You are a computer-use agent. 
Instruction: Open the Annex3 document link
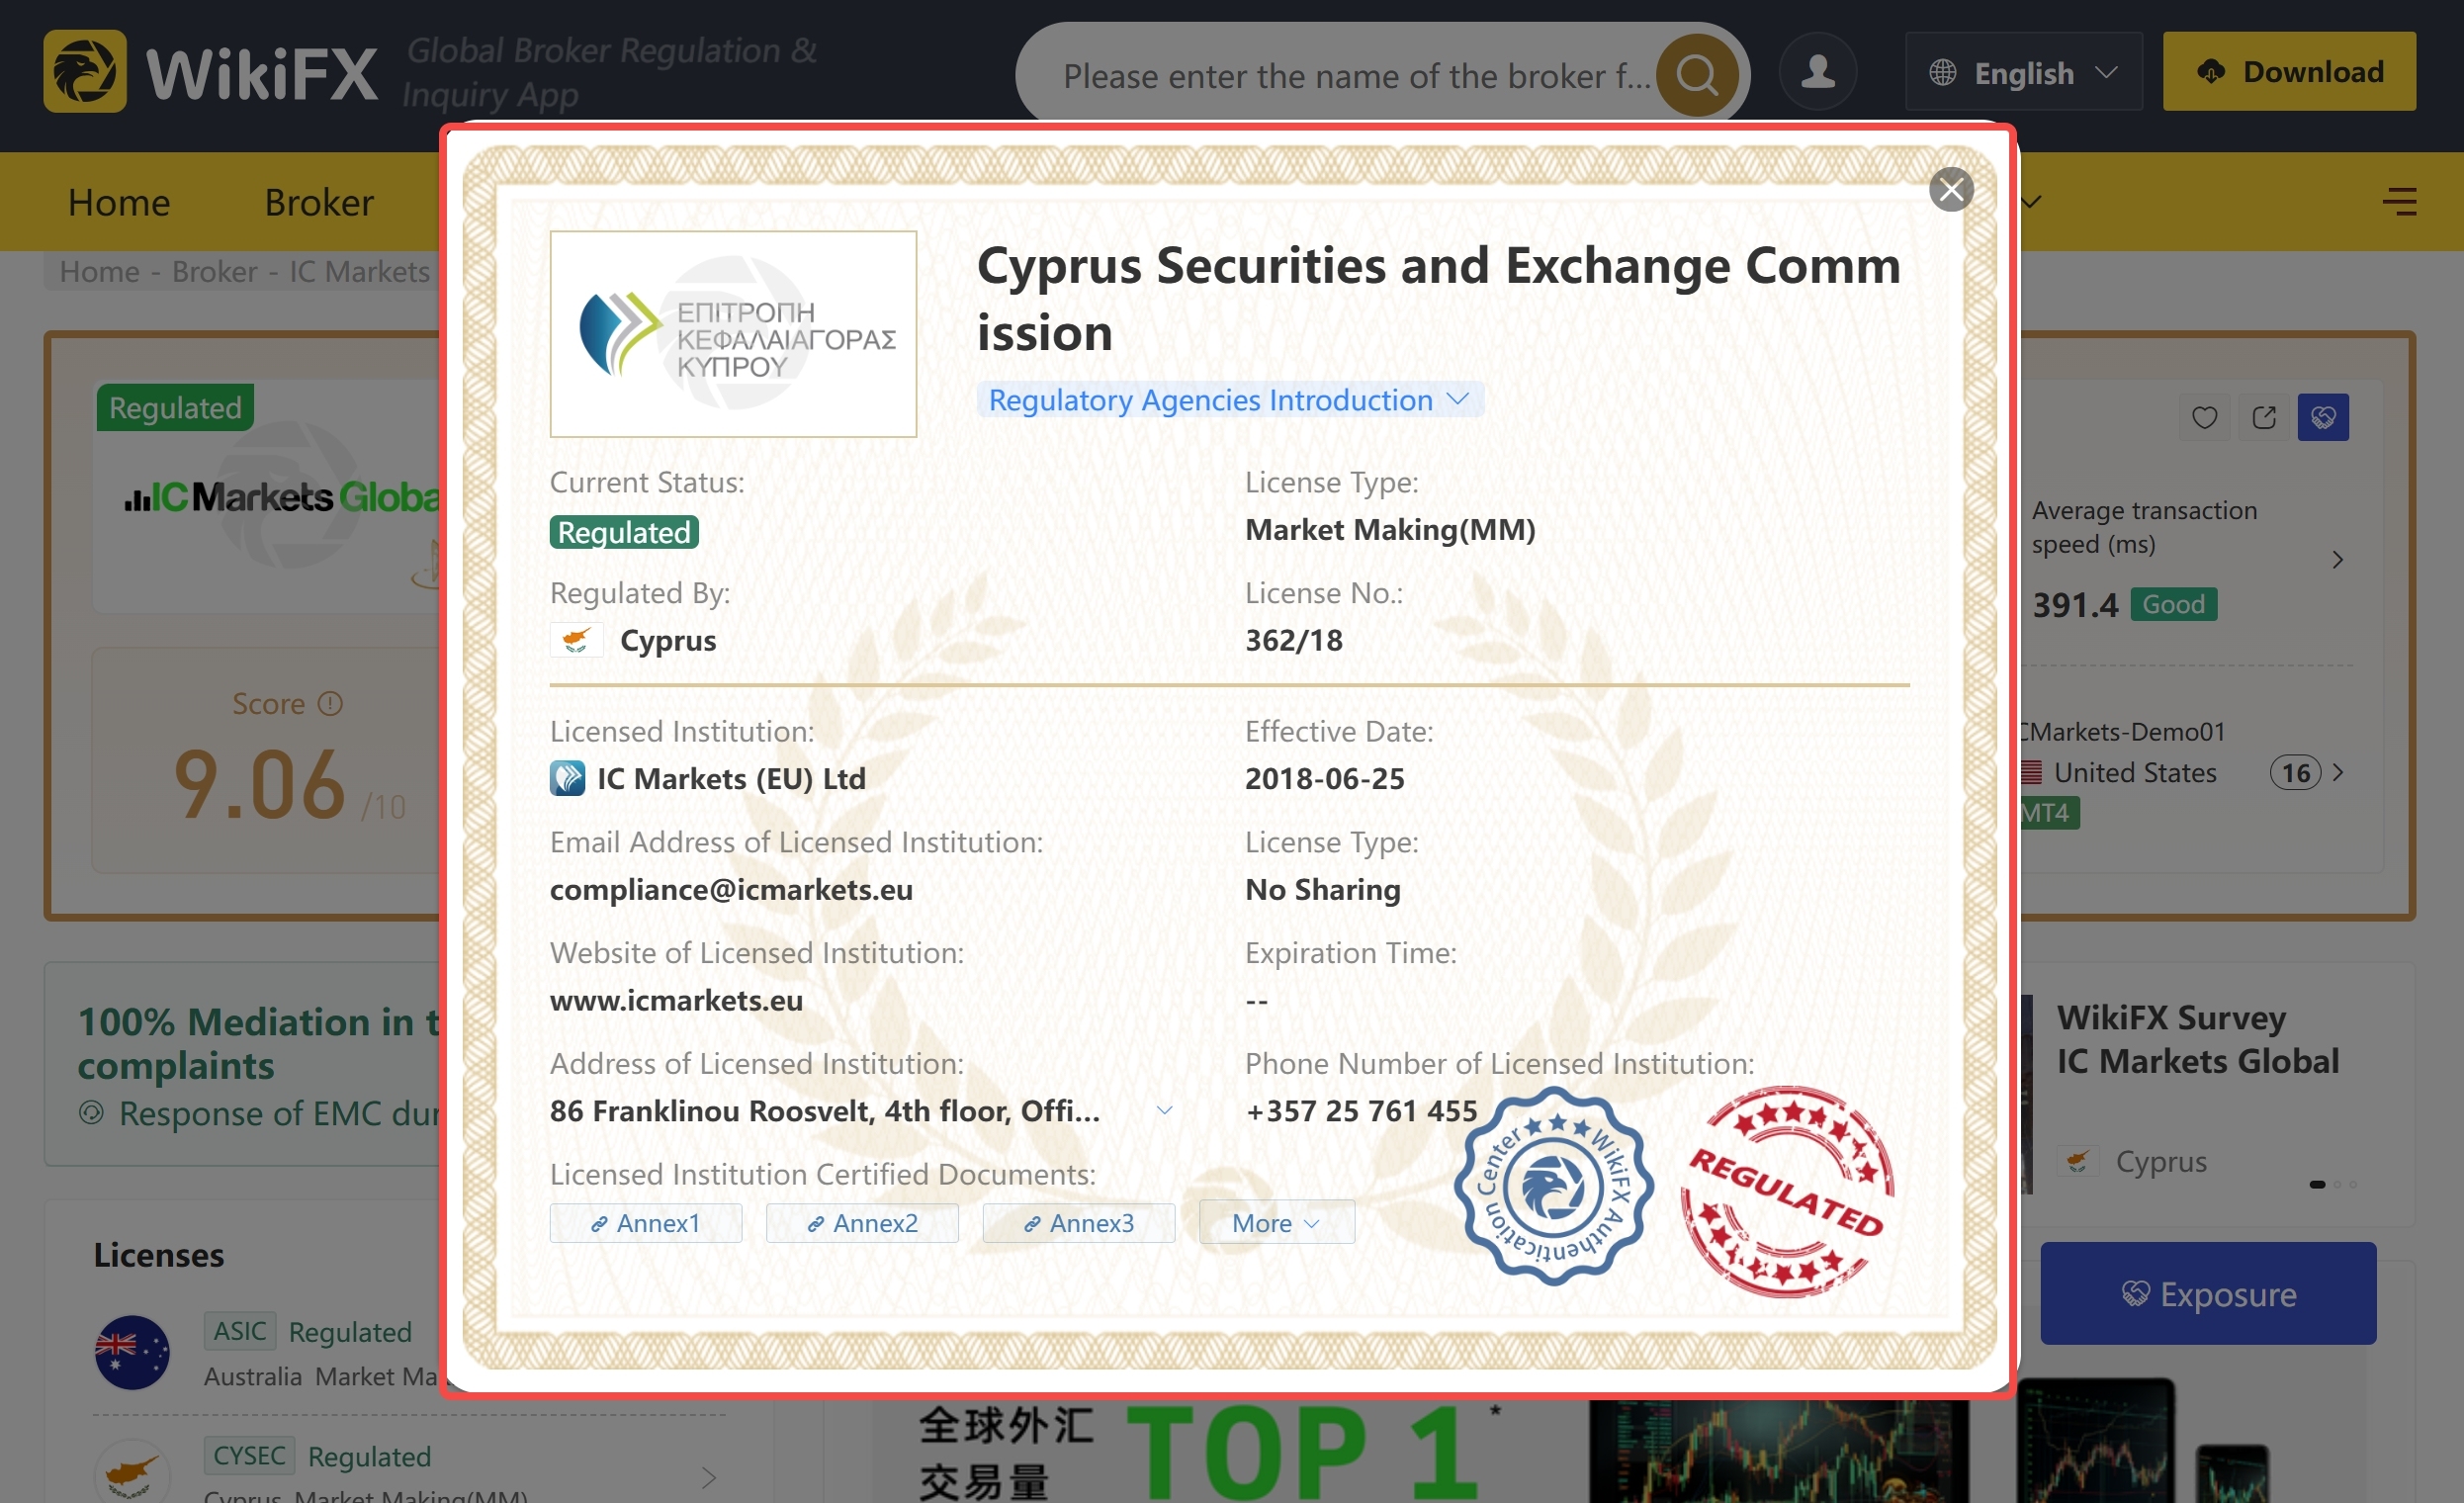click(1078, 1223)
